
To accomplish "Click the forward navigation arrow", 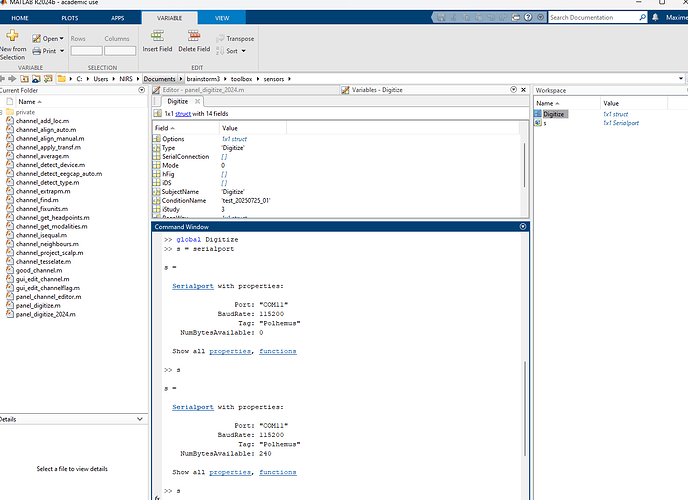I will (x=12, y=79).
